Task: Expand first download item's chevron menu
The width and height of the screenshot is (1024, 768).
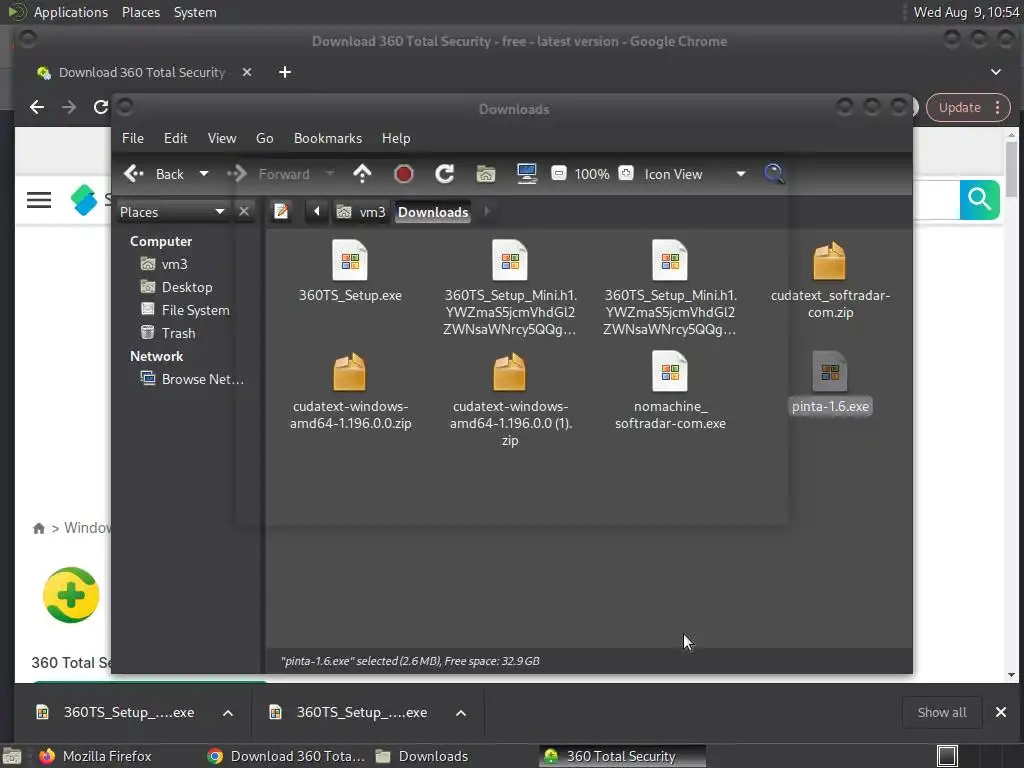Action: pos(228,713)
